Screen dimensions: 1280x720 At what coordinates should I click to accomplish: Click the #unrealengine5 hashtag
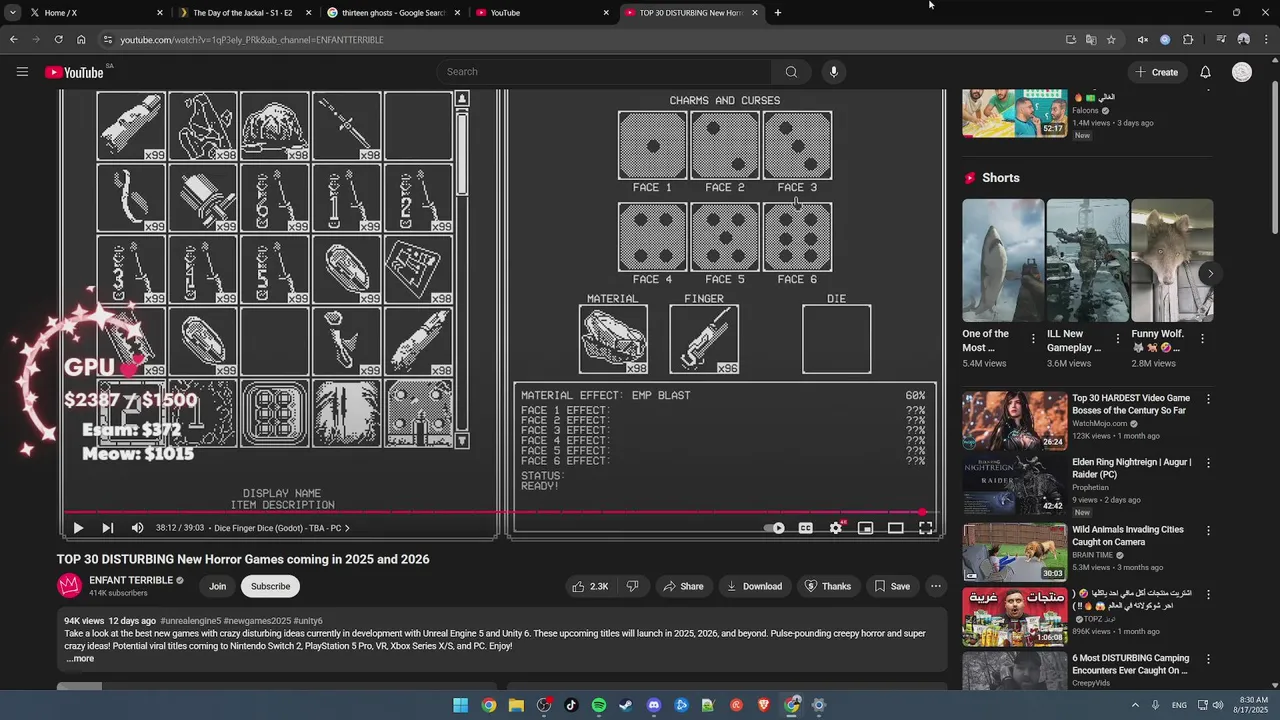pos(190,621)
